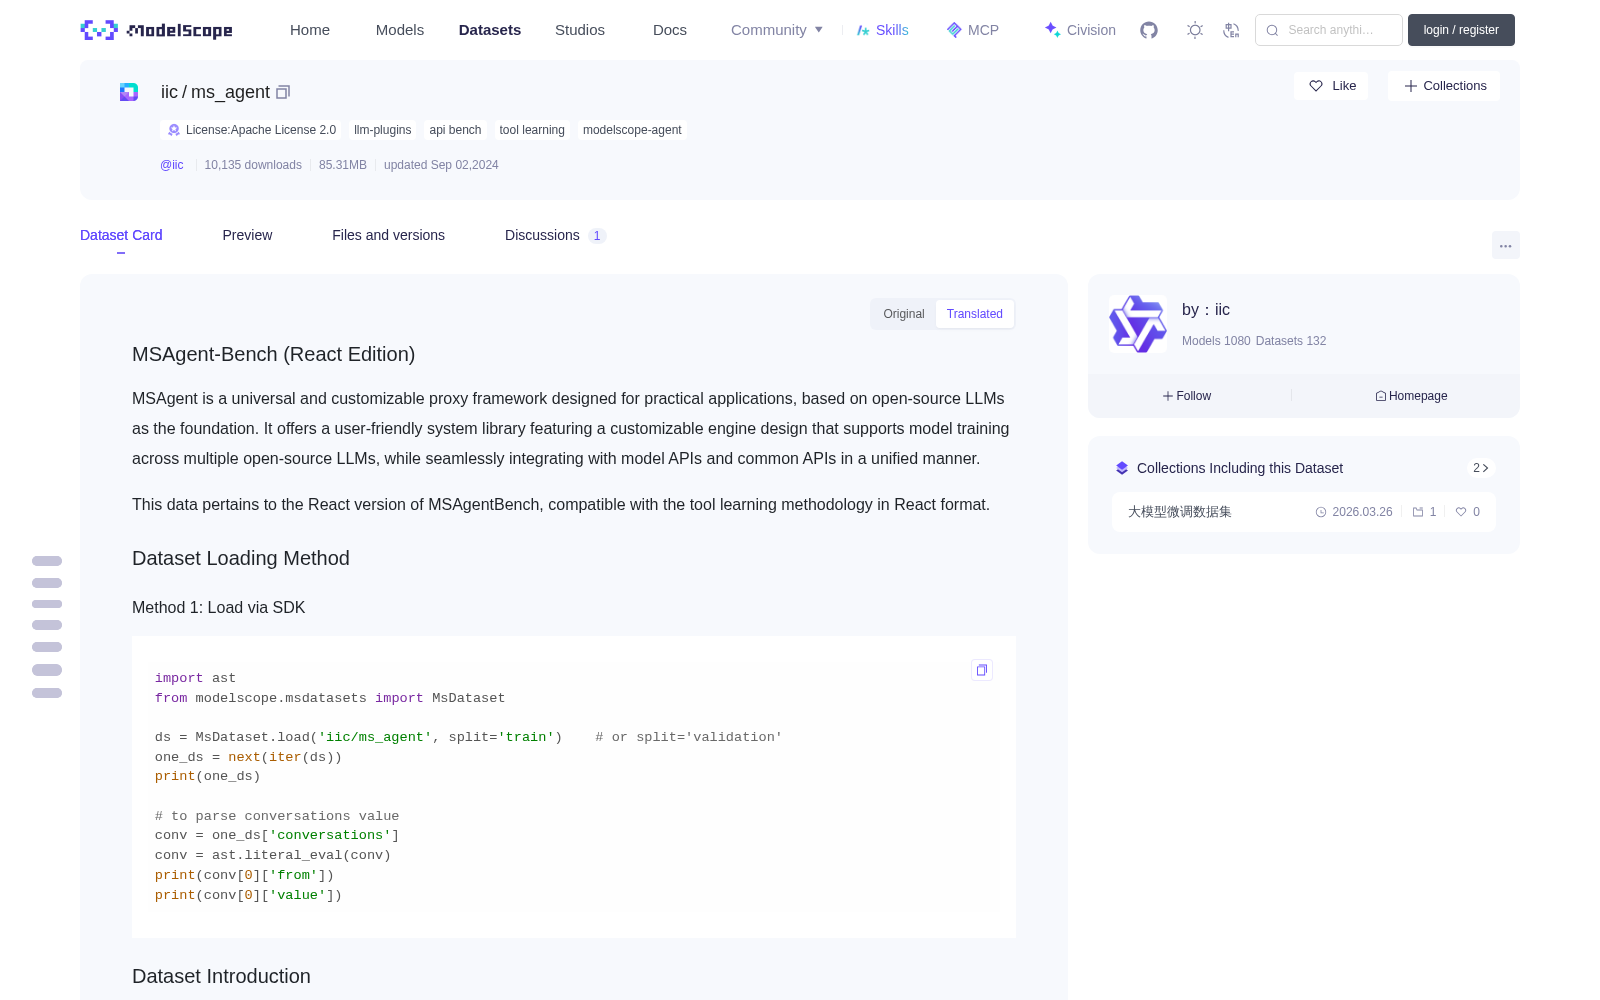Switch description to Original language

point(904,314)
